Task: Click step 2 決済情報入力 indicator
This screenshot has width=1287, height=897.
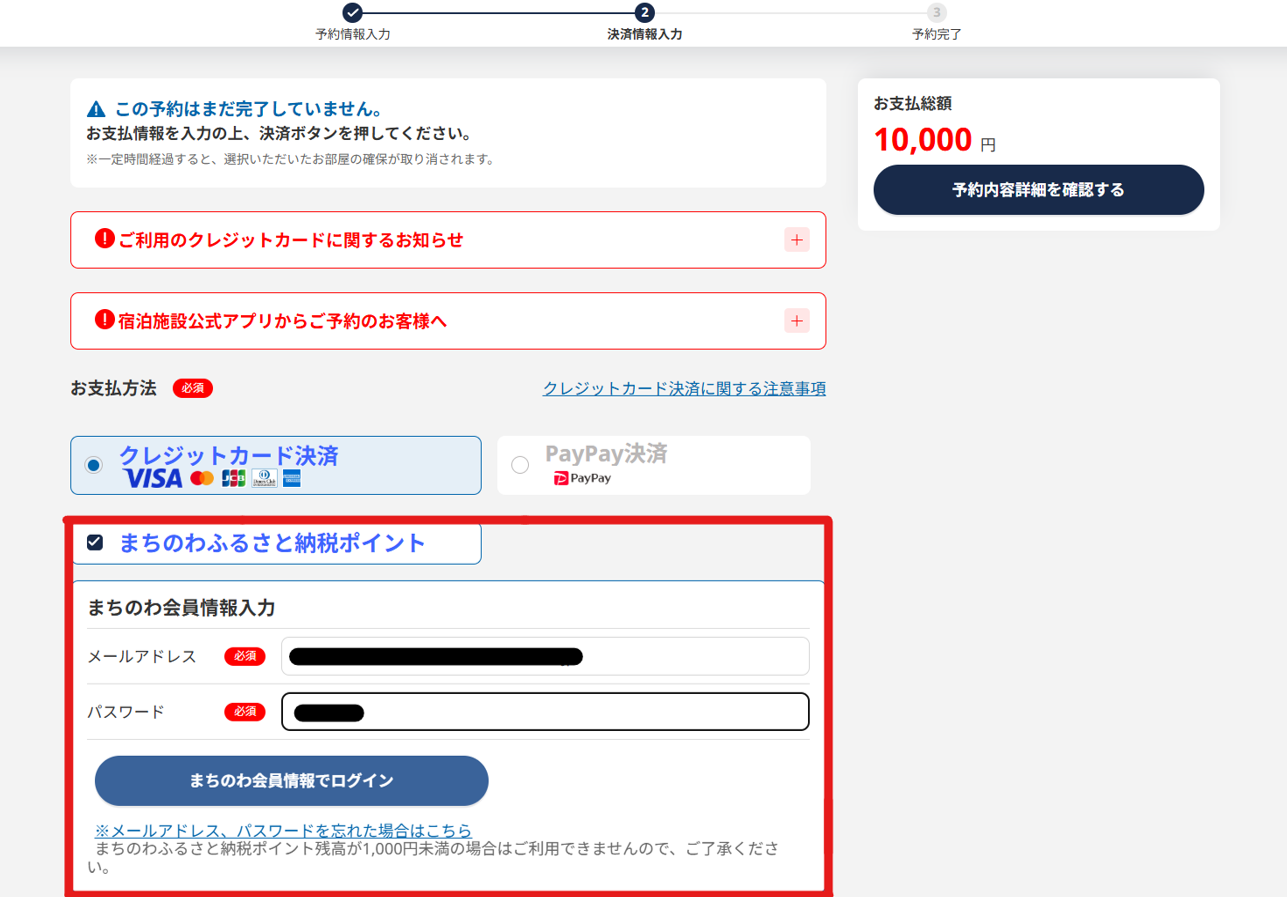Action: pos(645,12)
